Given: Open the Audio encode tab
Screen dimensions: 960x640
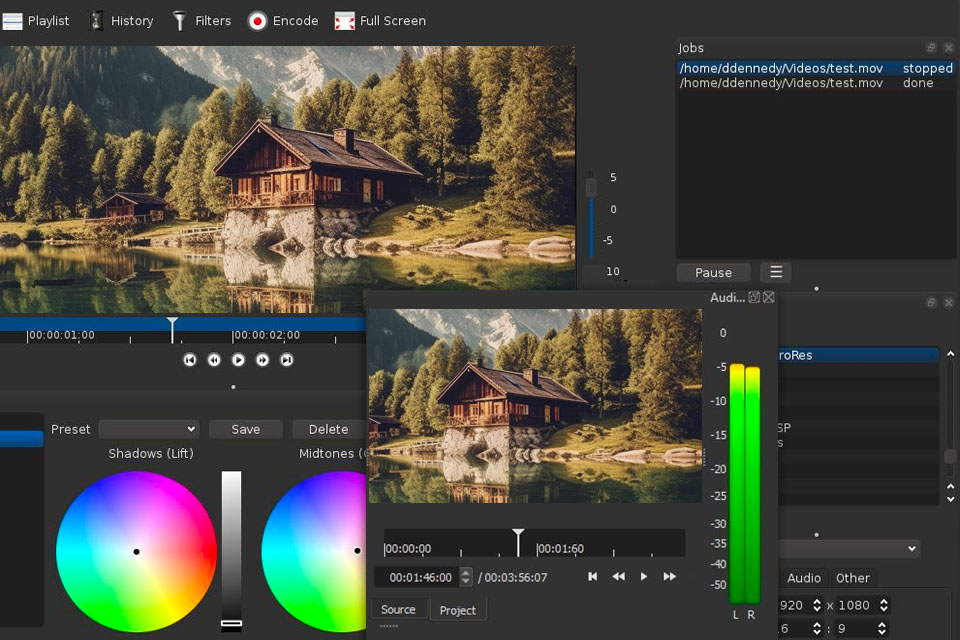Looking at the screenshot, I should point(803,578).
